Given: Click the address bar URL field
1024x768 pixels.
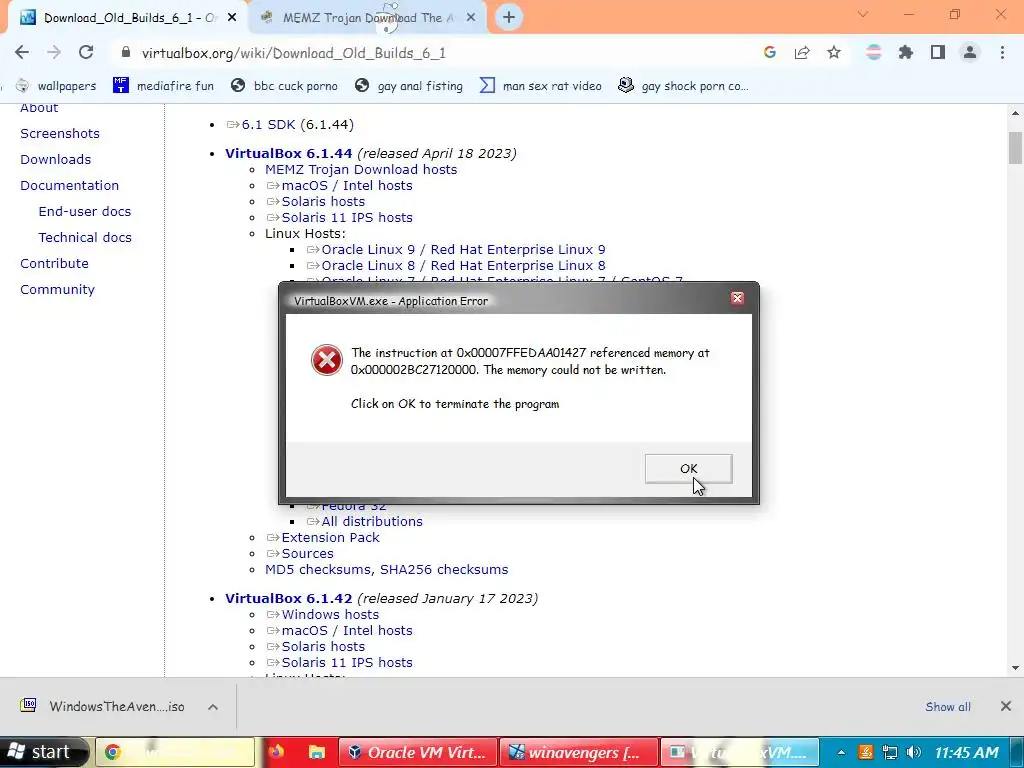Looking at the screenshot, I should point(431,53).
